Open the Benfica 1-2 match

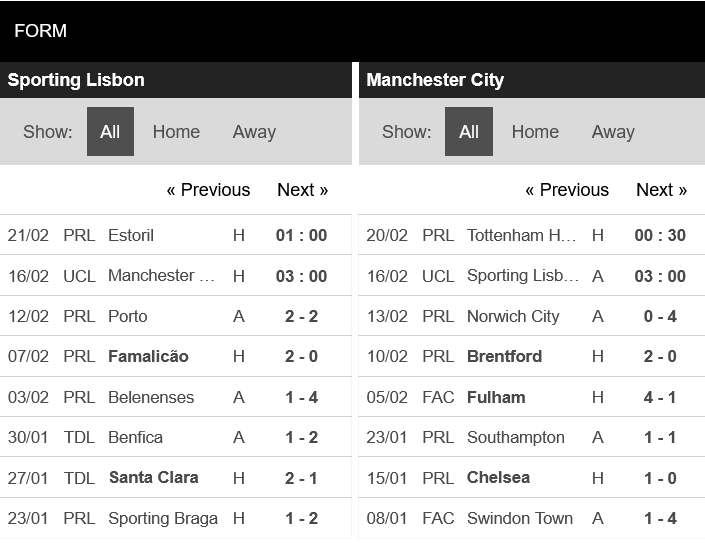click(x=176, y=437)
